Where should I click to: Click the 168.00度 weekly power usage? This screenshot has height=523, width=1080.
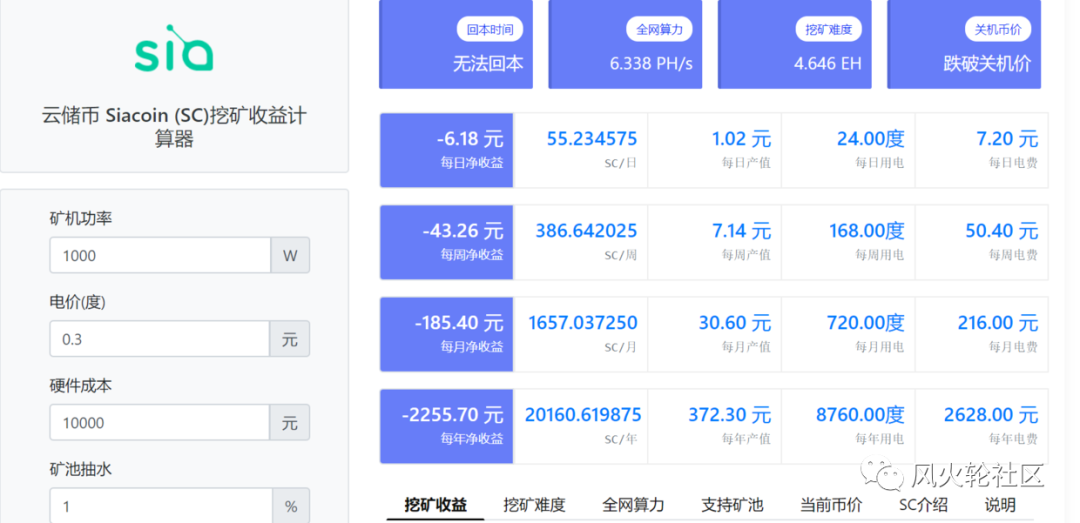pos(866,231)
